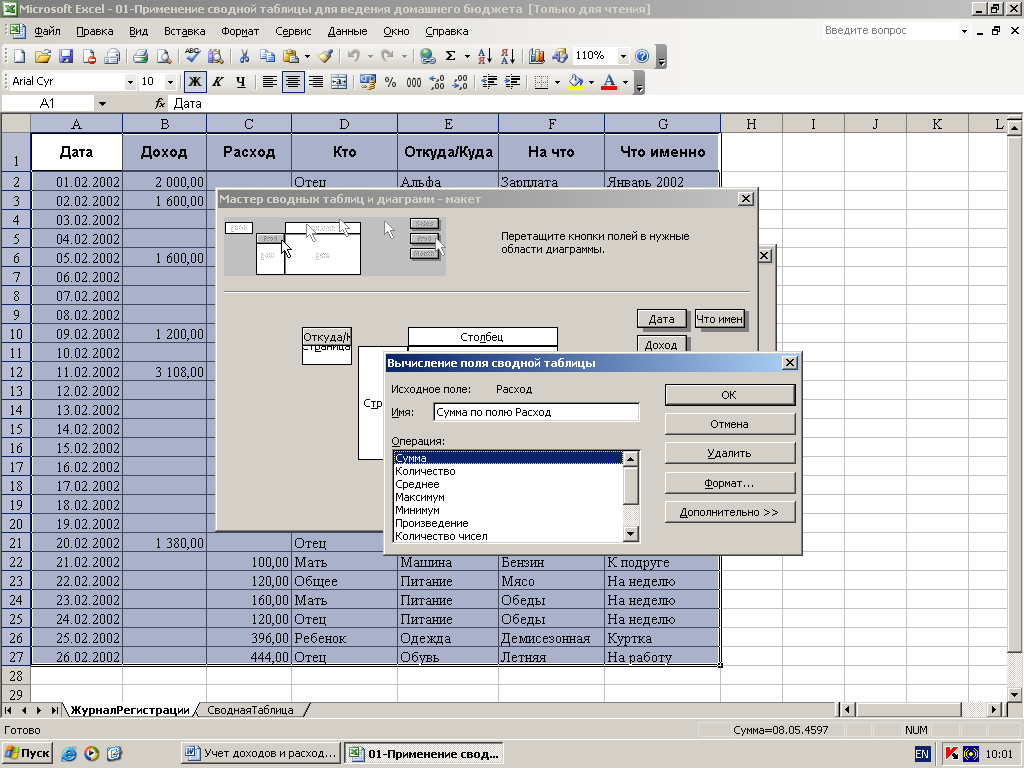This screenshot has width=1024, height=768.
Task: Apply yellow fill color bucket
Action: [575, 82]
